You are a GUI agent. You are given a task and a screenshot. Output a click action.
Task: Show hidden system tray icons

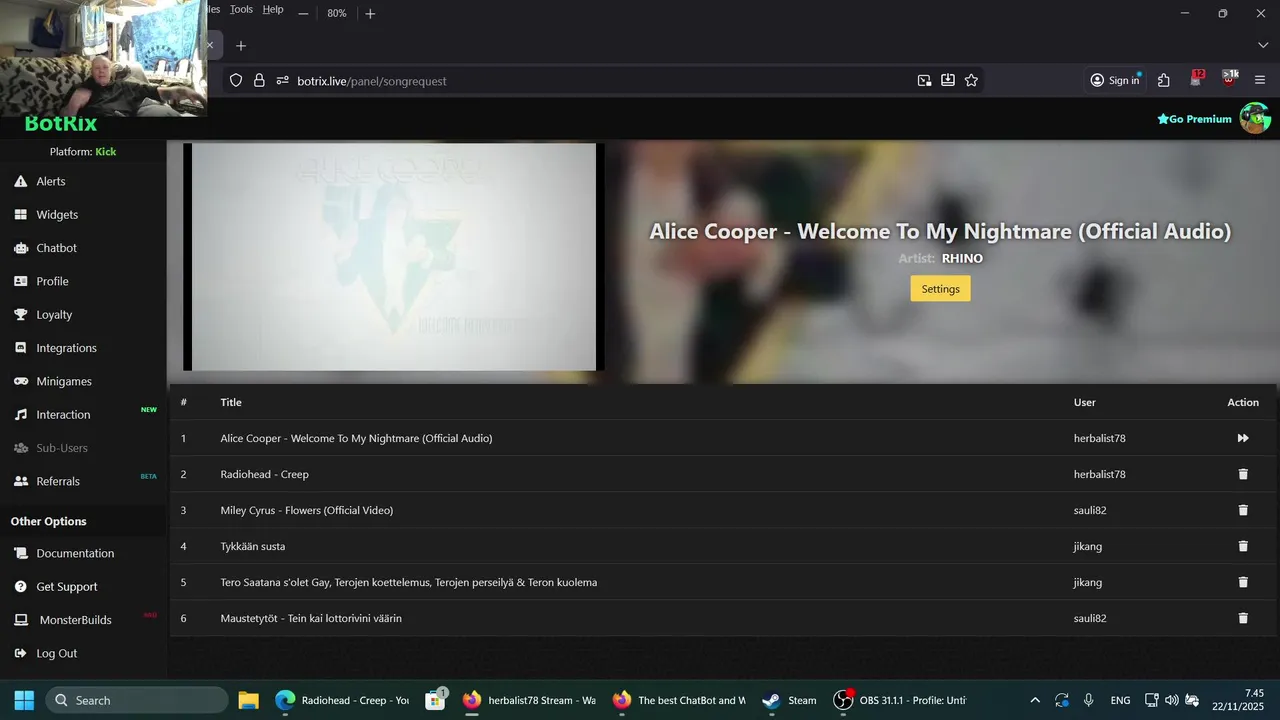[x=1035, y=700]
